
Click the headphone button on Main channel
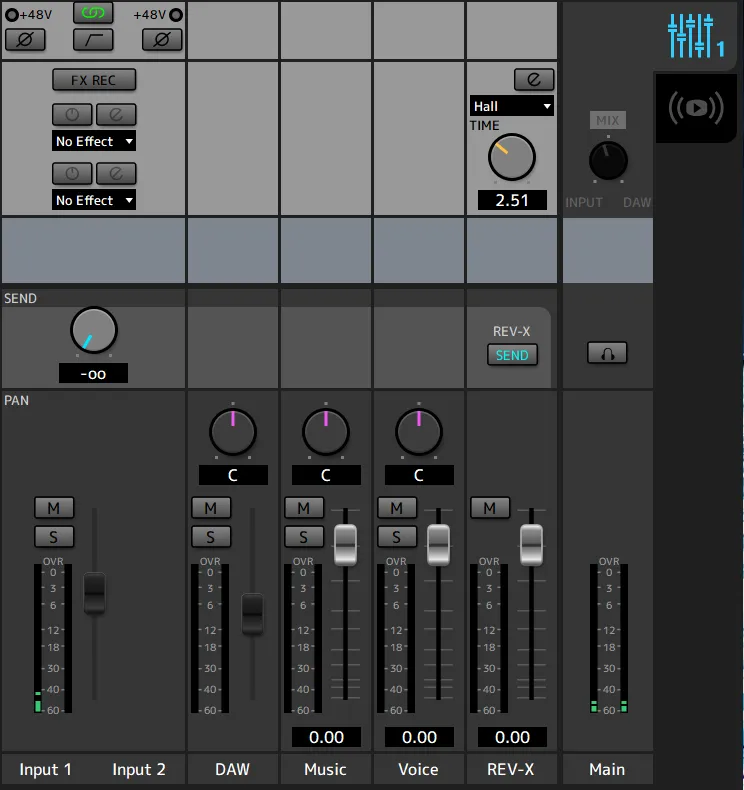click(x=607, y=352)
